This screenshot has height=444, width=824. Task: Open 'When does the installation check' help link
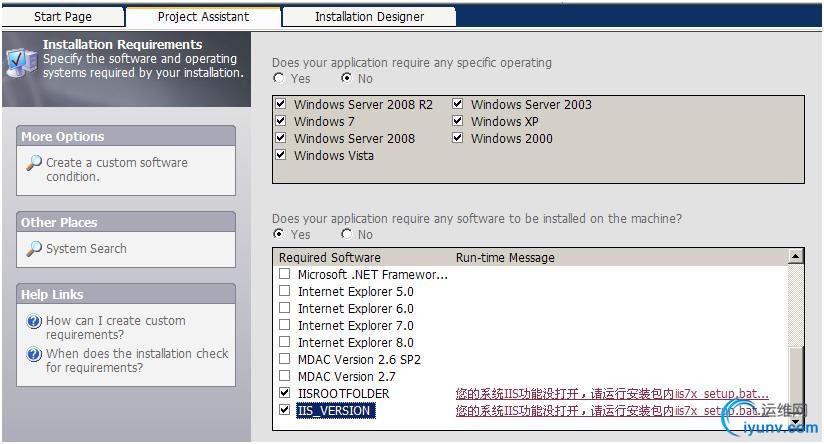[137, 360]
